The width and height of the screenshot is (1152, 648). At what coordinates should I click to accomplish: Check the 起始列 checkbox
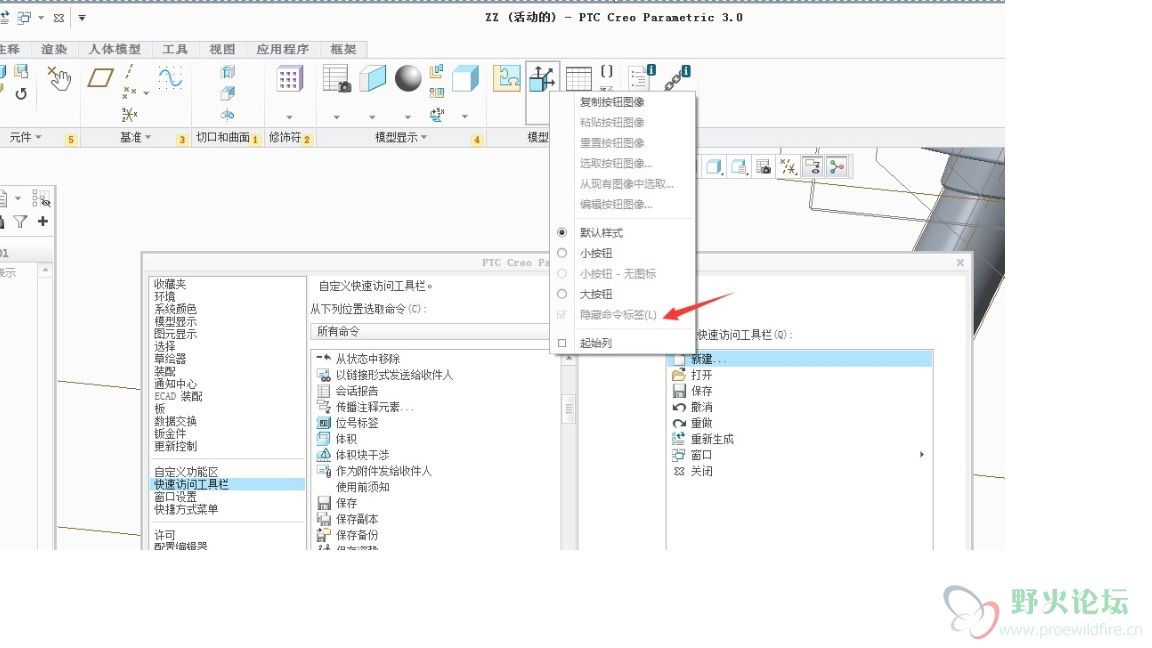tap(562, 343)
